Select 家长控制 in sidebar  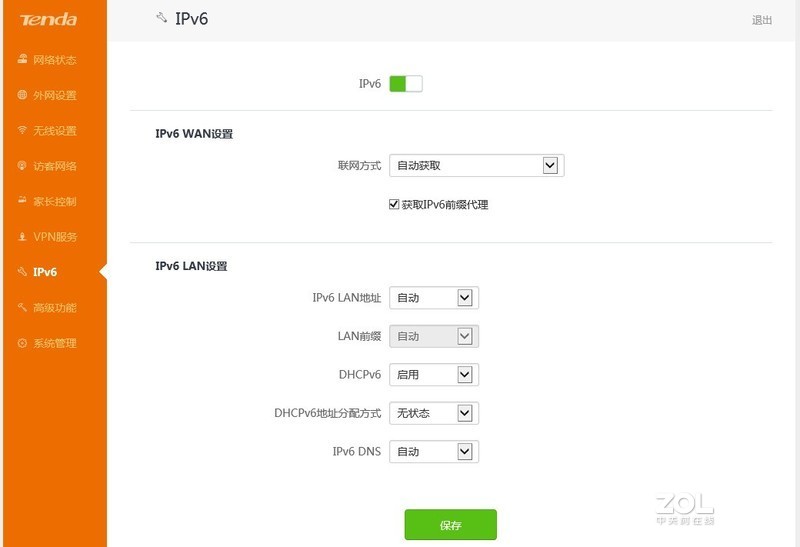pyautogui.click(x=55, y=202)
